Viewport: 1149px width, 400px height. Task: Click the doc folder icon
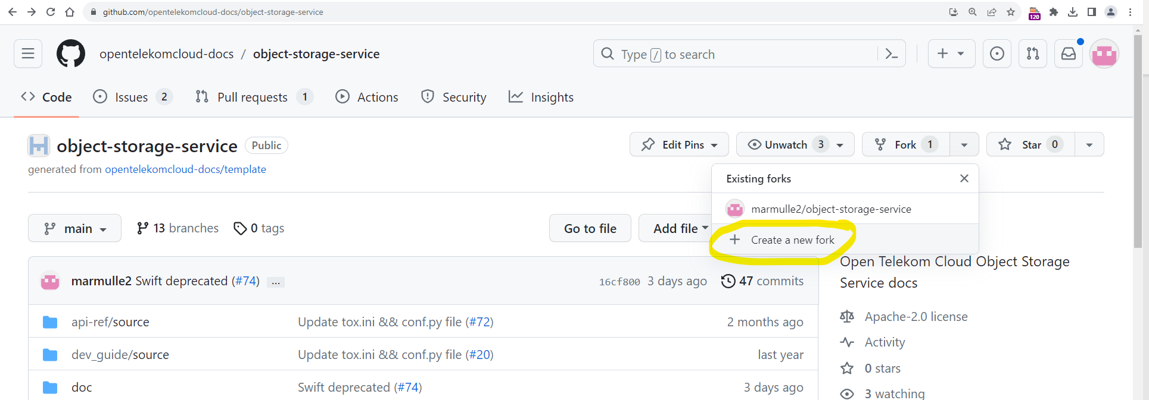click(x=50, y=388)
